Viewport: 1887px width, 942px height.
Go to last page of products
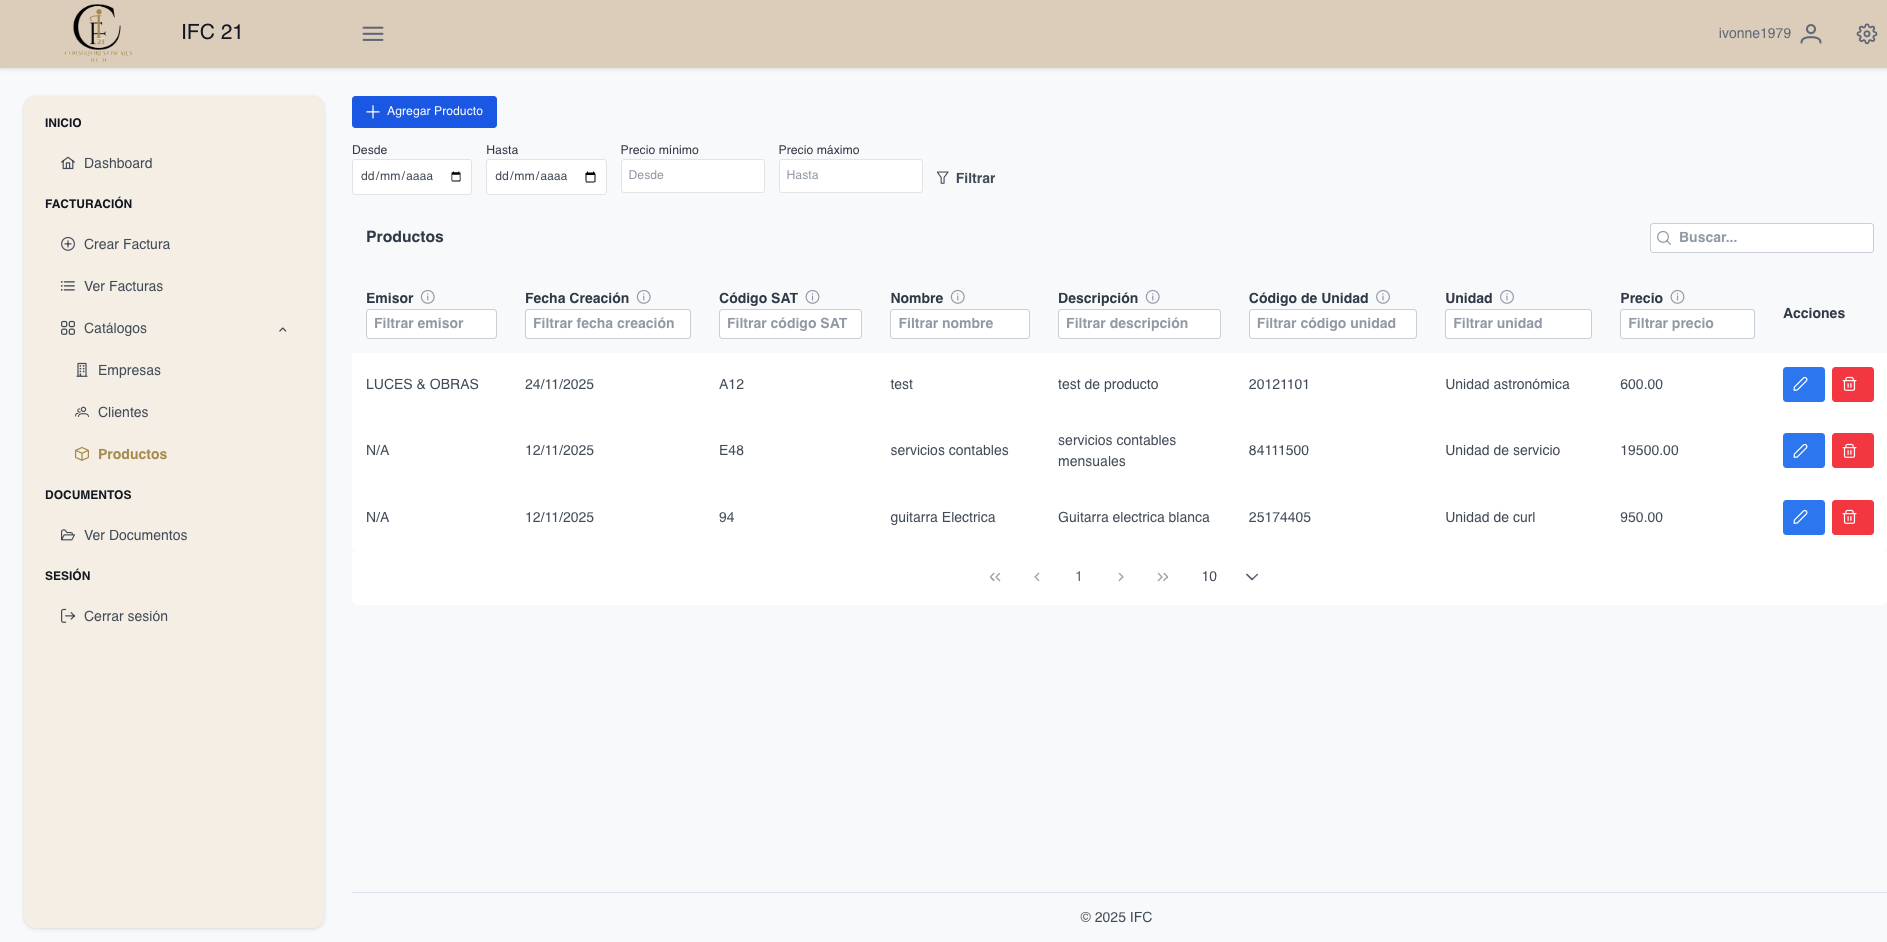click(1163, 577)
